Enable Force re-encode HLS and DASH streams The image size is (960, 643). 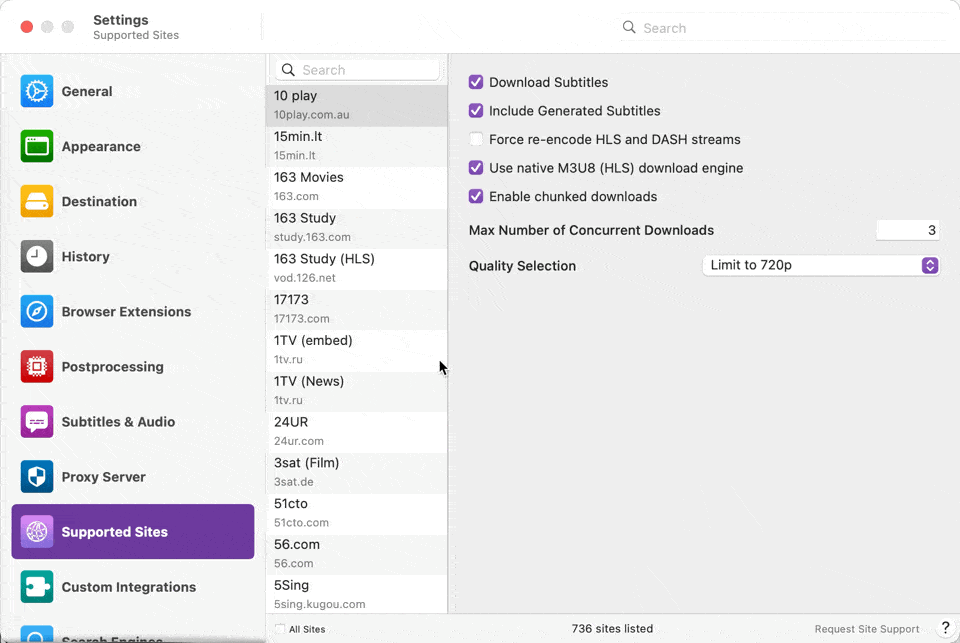coord(476,139)
